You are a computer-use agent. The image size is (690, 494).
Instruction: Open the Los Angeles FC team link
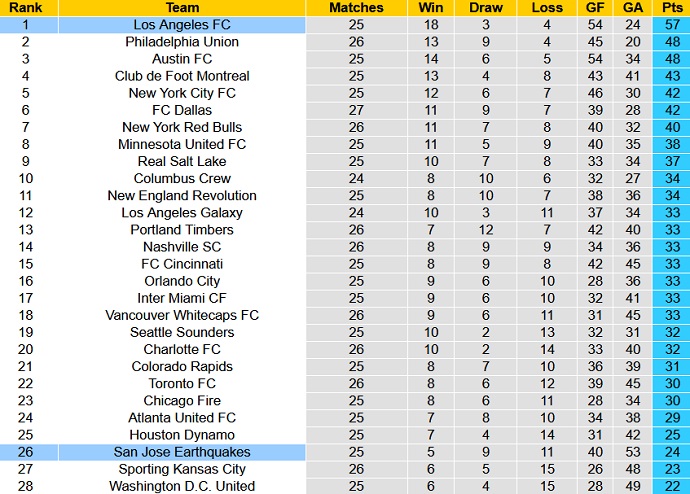tap(182, 25)
